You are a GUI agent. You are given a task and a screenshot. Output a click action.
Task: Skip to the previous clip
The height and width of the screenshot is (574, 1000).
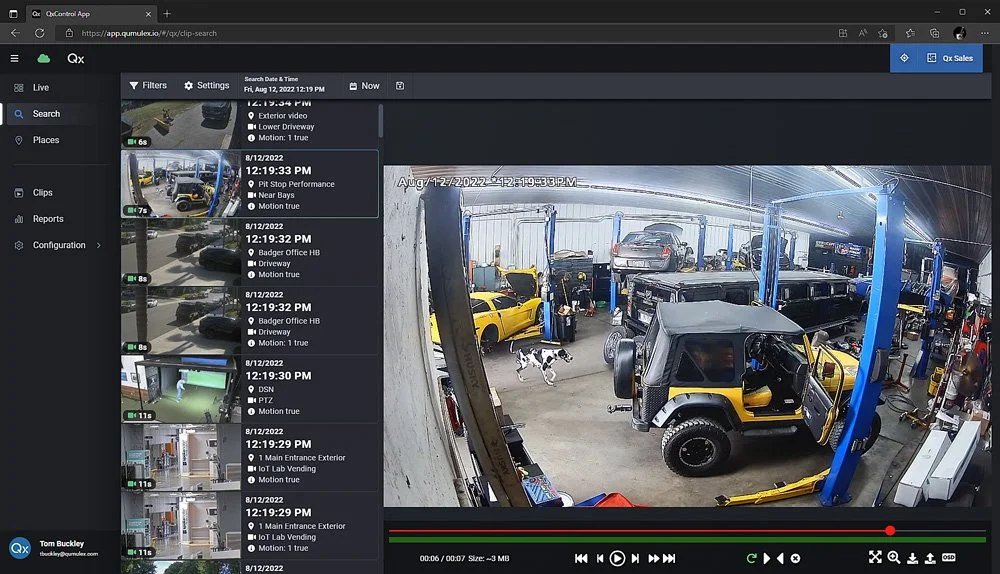pyautogui.click(x=581, y=558)
